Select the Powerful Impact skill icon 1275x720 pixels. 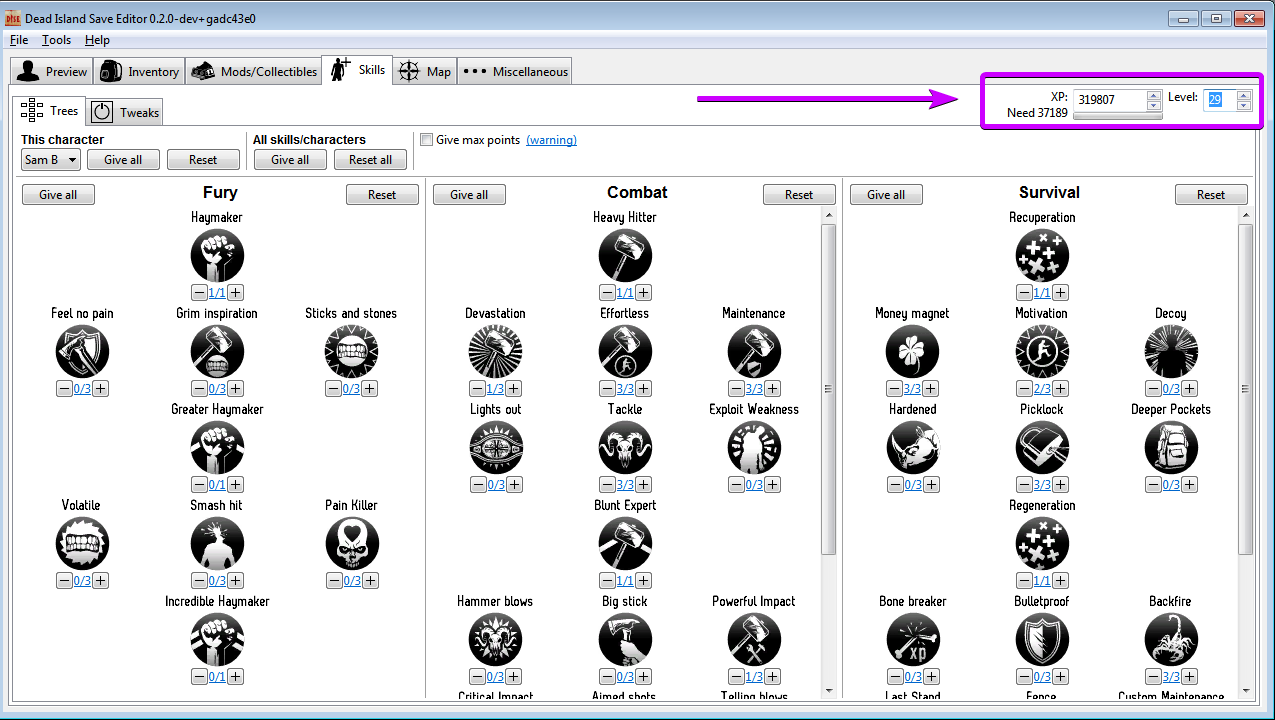tap(754, 639)
